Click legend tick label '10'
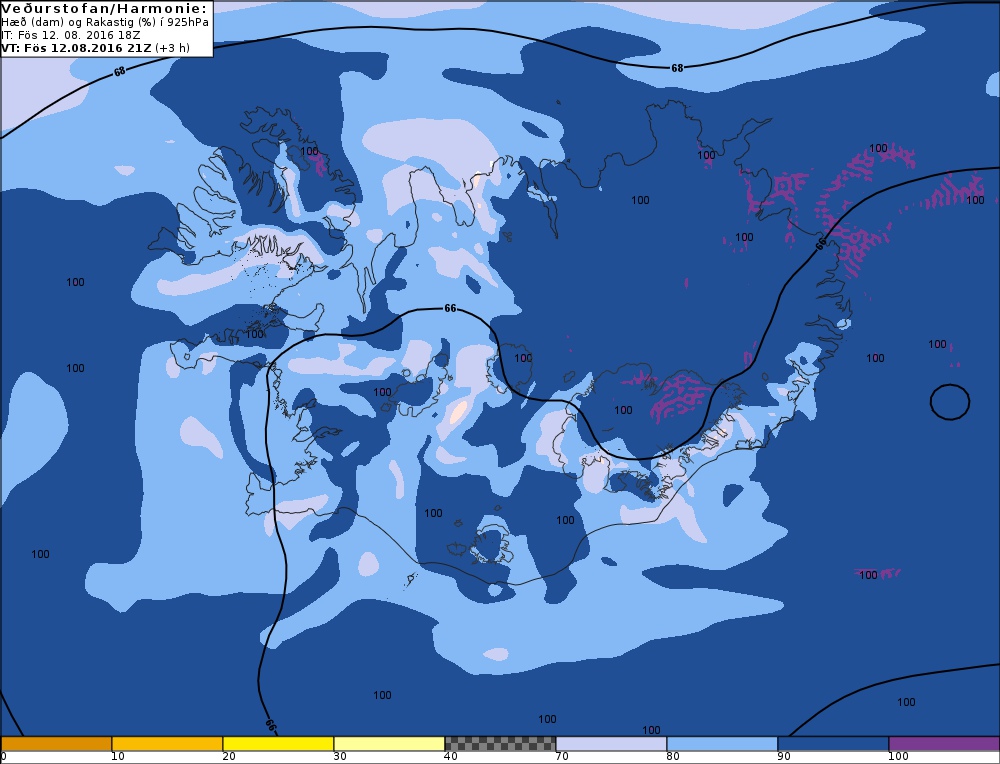This screenshot has width=1000, height=764. tap(118, 757)
